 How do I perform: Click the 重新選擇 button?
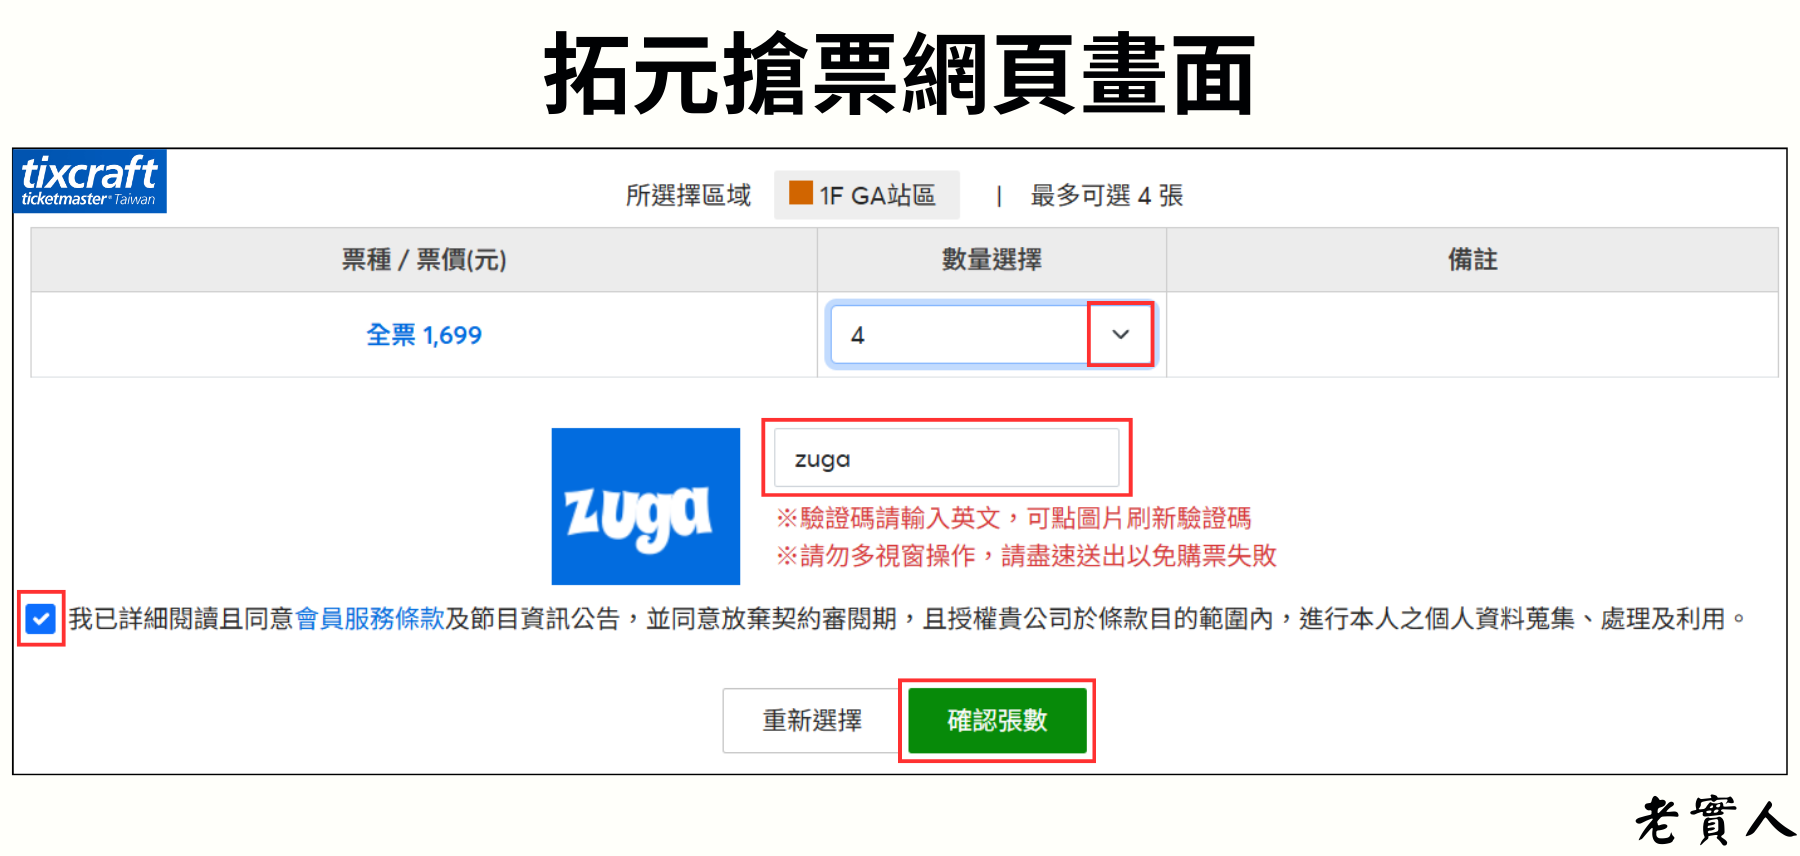point(811,720)
